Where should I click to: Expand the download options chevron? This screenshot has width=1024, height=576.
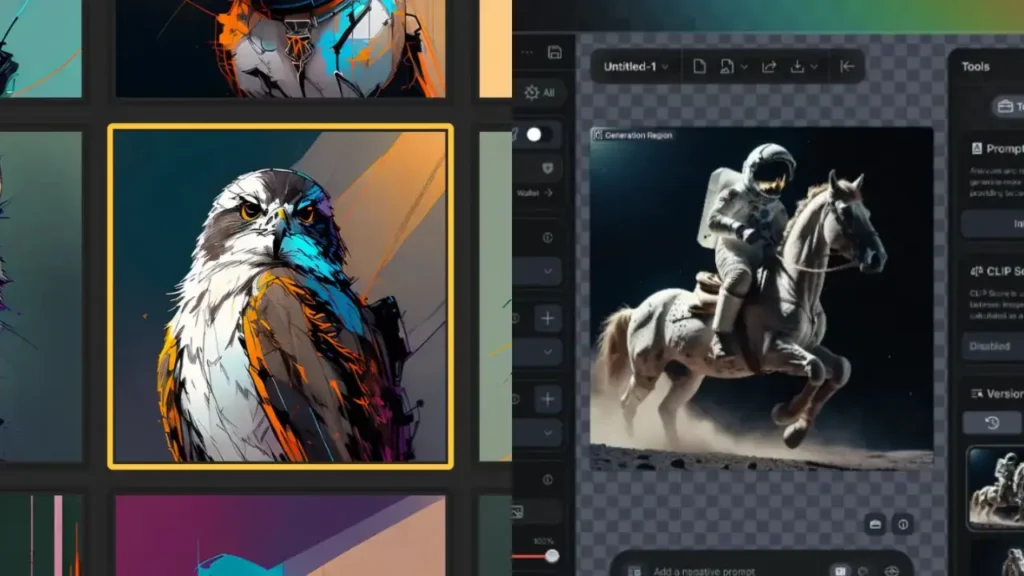pos(815,66)
